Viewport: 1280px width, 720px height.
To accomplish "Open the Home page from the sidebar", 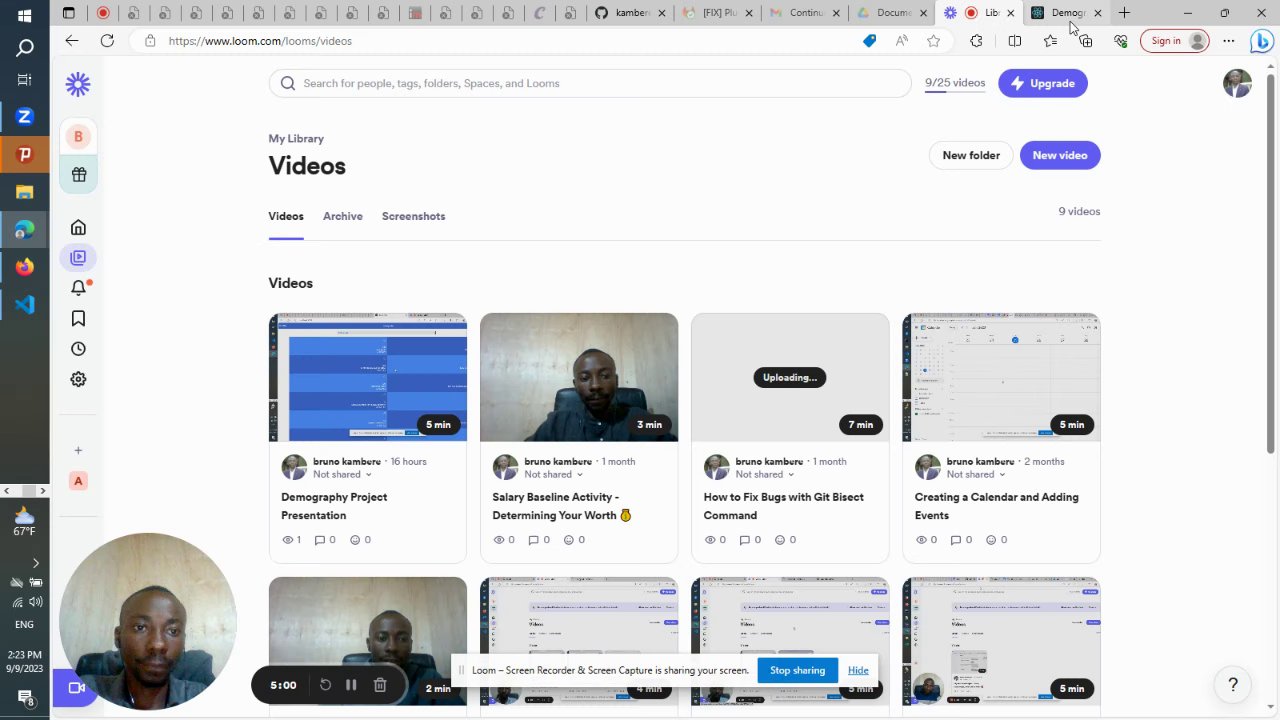I will point(78,228).
